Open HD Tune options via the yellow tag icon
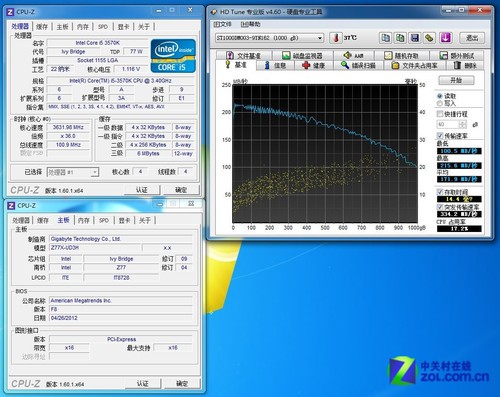 (429, 38)
